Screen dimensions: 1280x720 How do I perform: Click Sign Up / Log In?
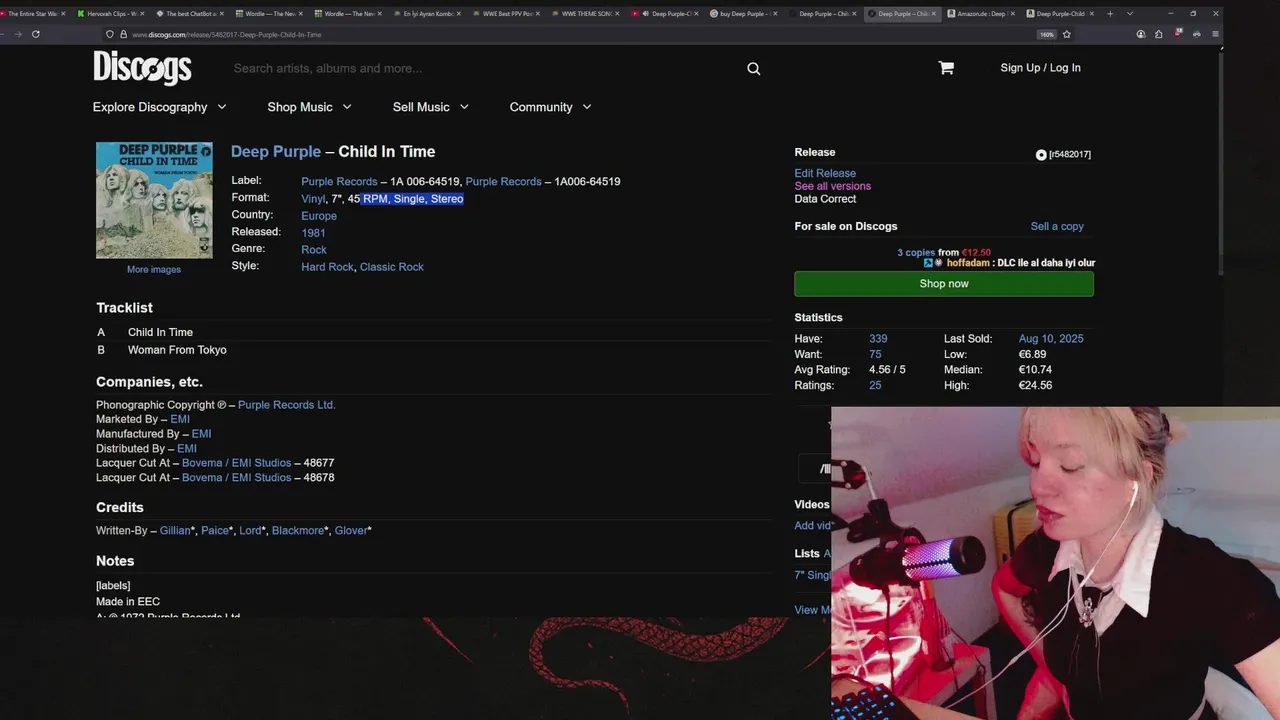coord(1040,68)
